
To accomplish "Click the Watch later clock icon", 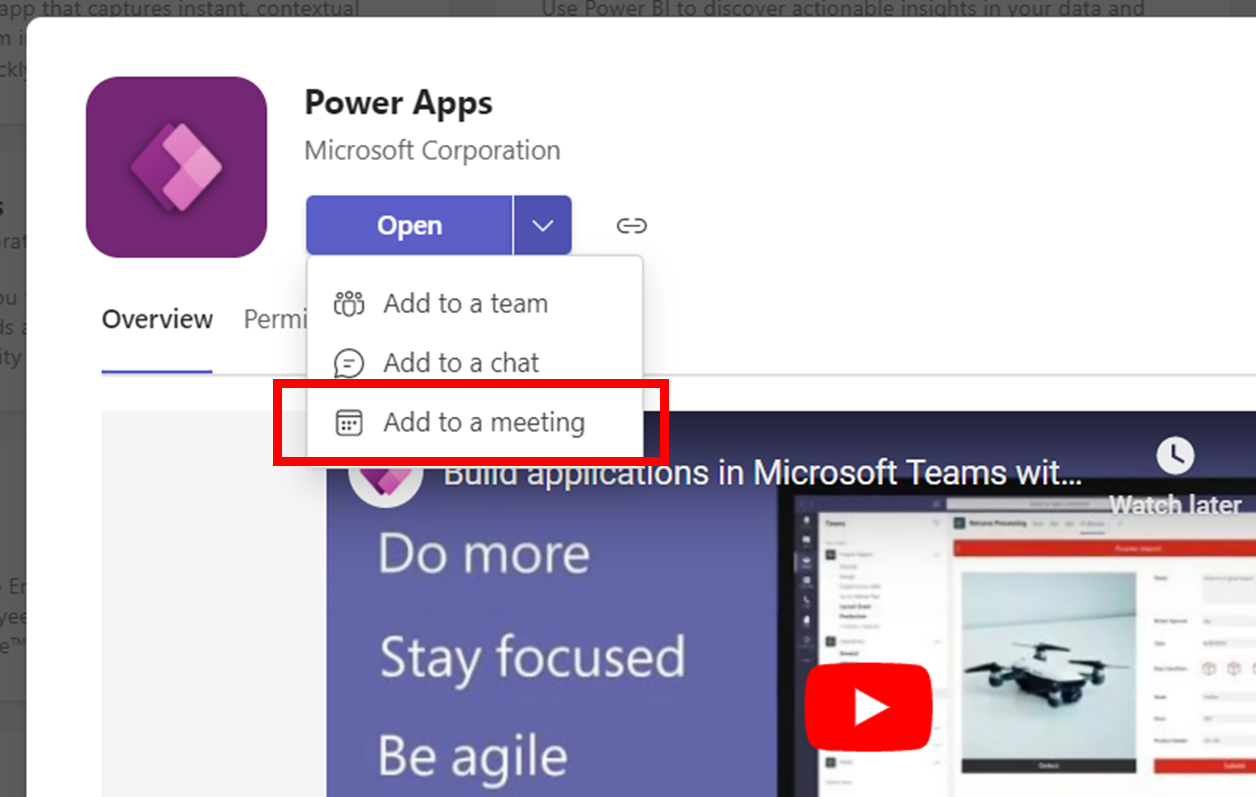I will [x=1176, y=455].
